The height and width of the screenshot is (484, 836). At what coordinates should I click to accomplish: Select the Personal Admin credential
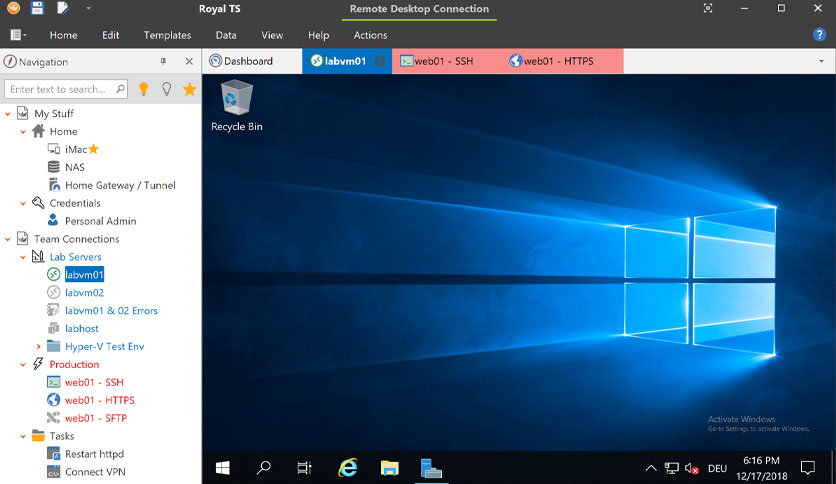(100, 221)
